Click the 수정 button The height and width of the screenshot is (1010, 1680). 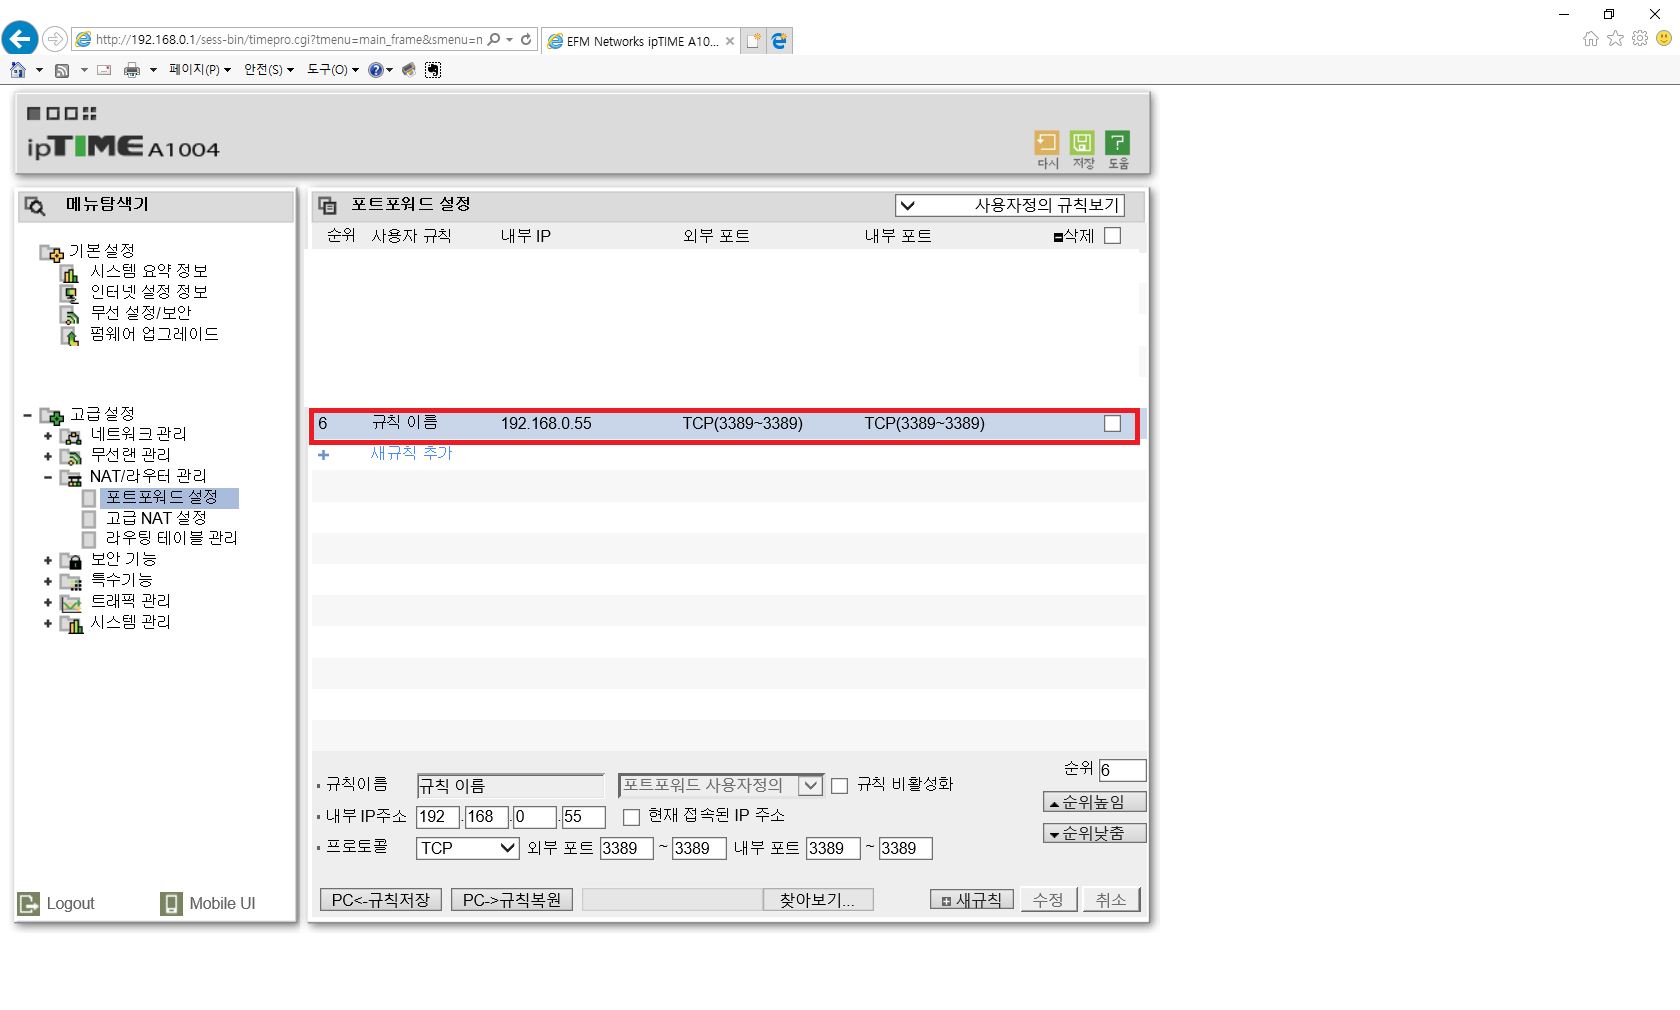pos(1048,900)
